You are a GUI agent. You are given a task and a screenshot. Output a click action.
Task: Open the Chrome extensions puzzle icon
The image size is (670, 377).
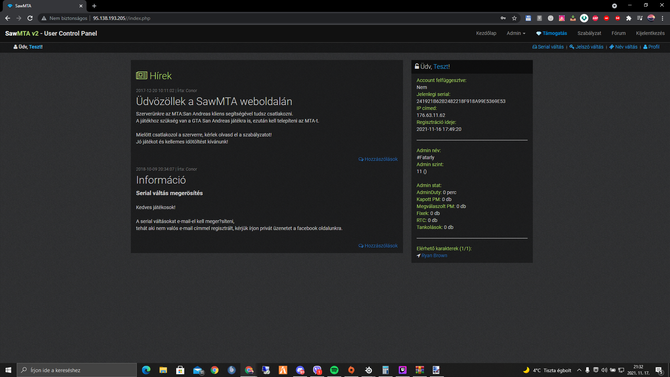(x=629, y=18)
